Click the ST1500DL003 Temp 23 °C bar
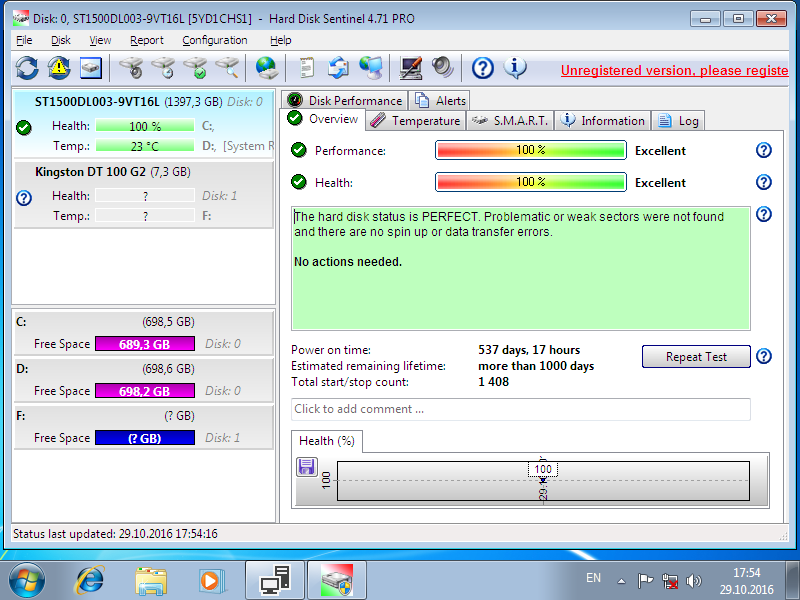Image resolution: width=800 pixels, height=600 pixels. pyautogui.click(x=145, y=146)
